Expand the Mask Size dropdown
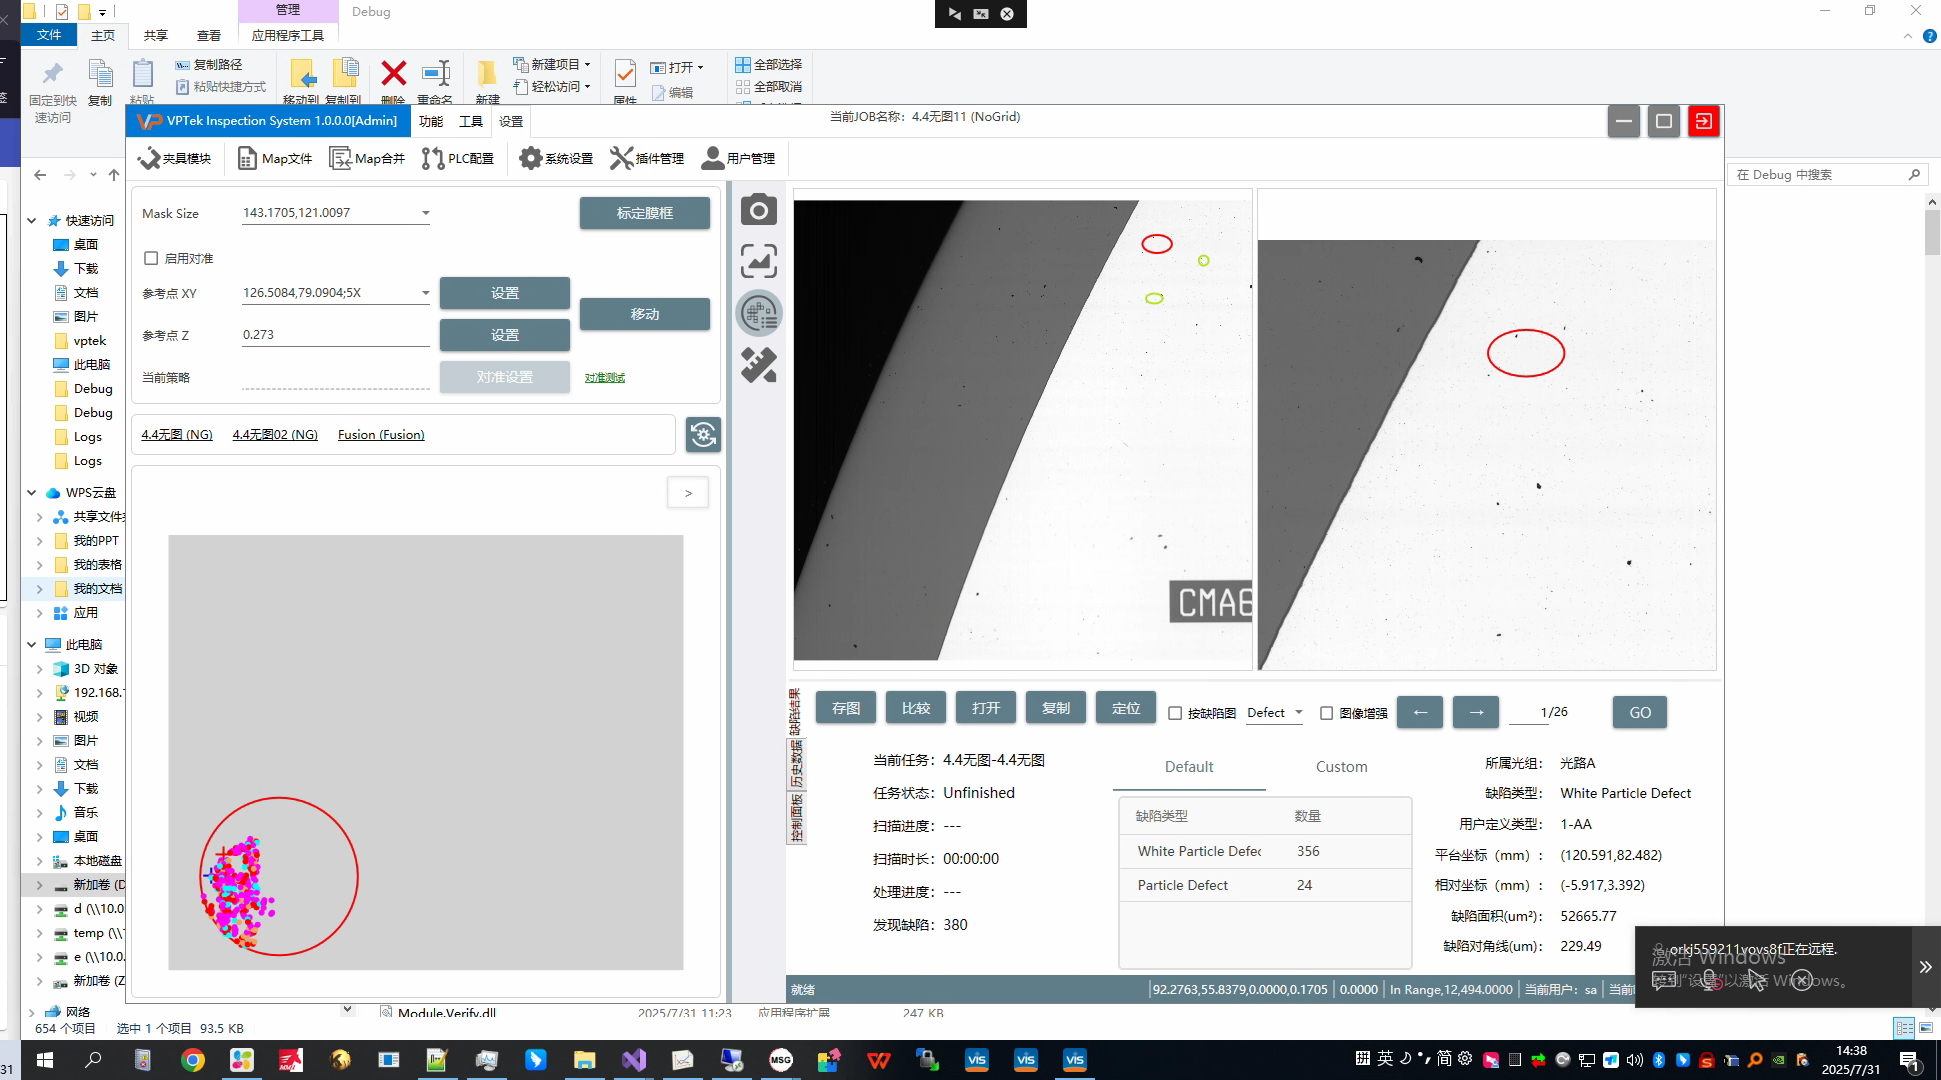 tap(425, 213)
